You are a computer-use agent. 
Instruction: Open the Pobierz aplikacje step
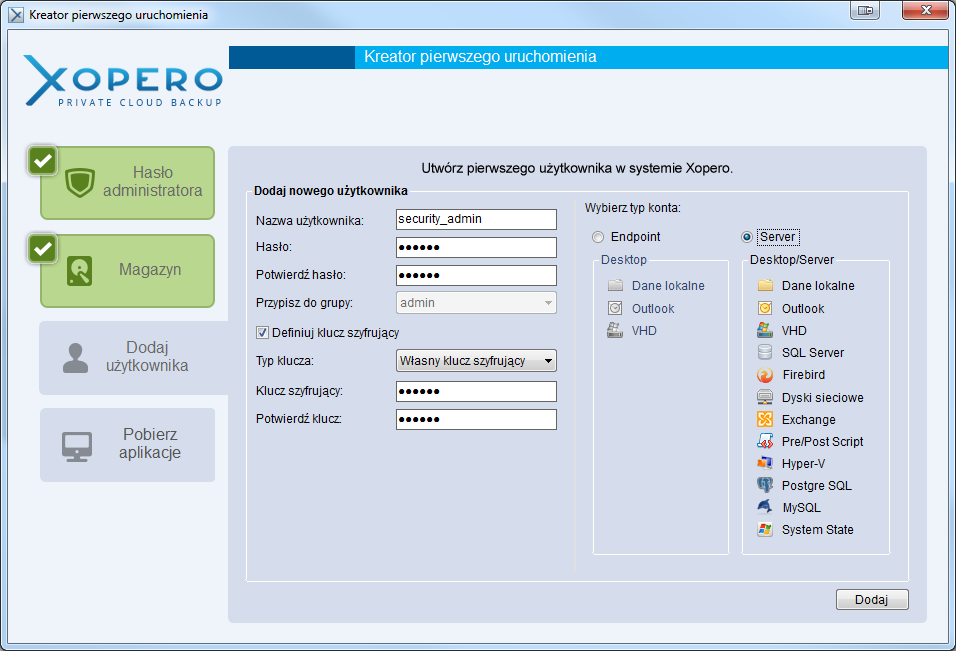click(127, 445)
